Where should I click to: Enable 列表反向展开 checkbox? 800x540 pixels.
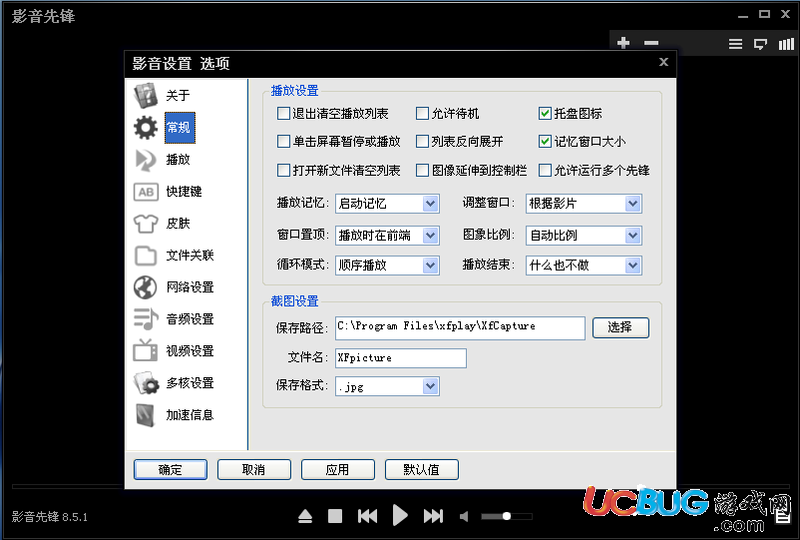[x=422, y=141]
